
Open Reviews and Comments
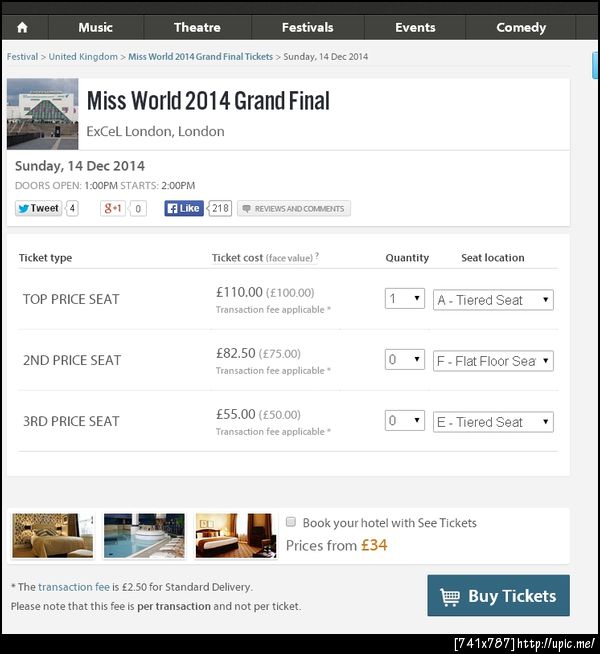pos(294,209)
